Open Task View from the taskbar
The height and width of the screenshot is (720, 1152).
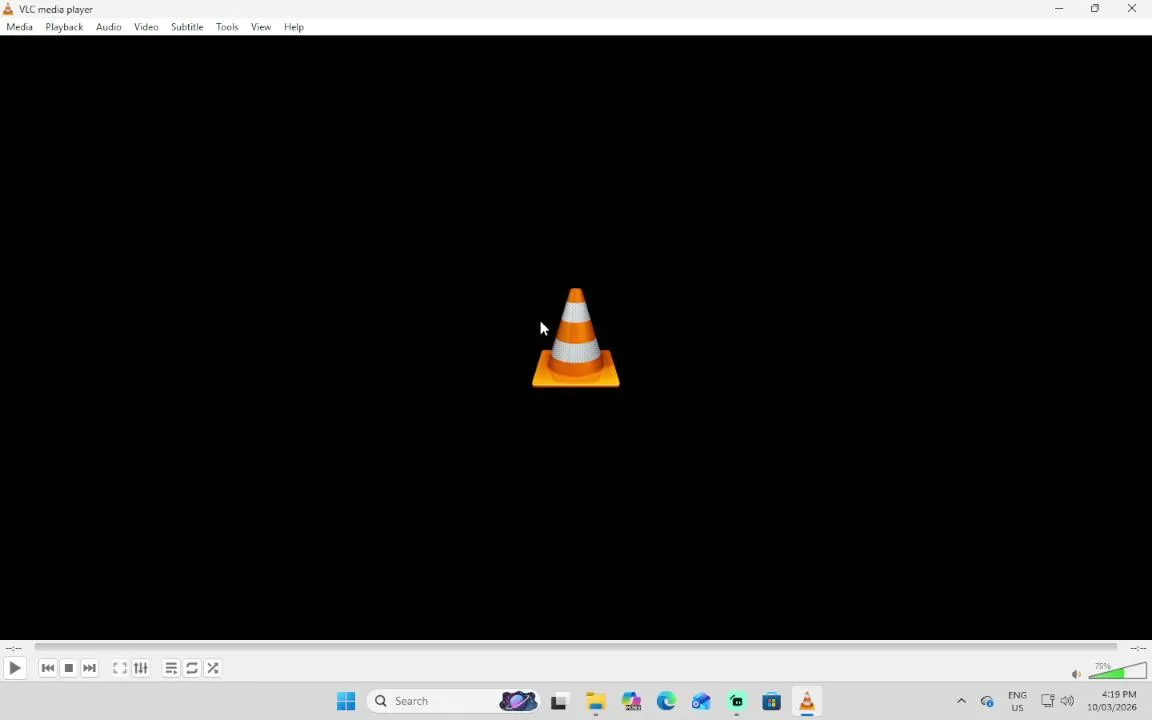tap(558, 701)
